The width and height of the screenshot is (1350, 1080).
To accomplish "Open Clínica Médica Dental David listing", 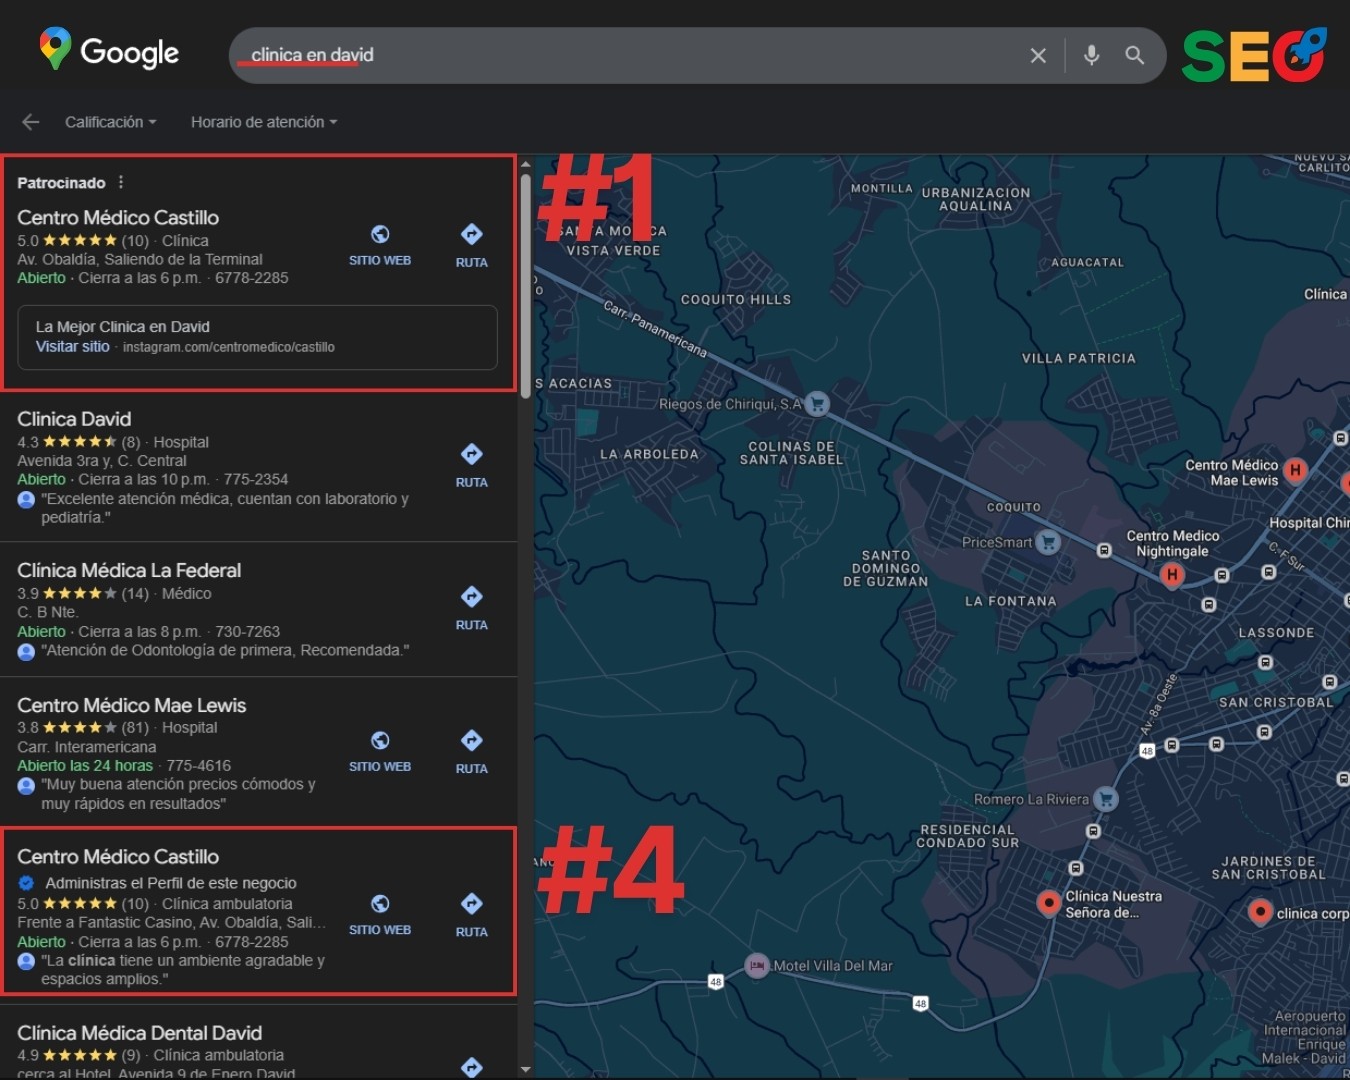I will tap(140, 1033).
